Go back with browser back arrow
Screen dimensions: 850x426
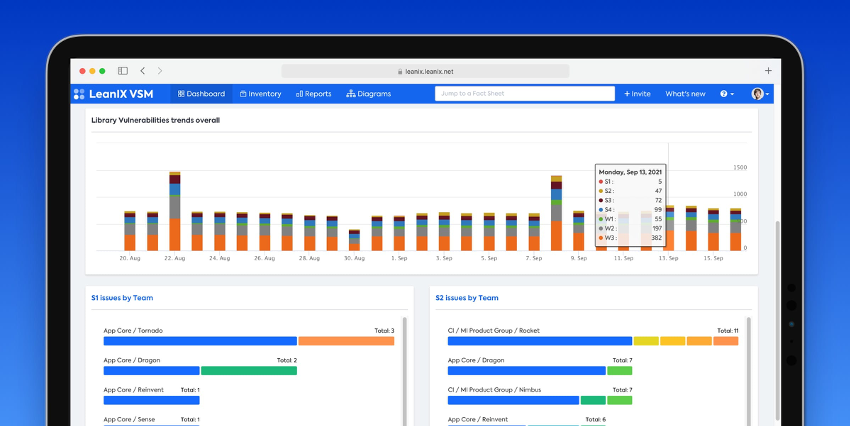143,71
